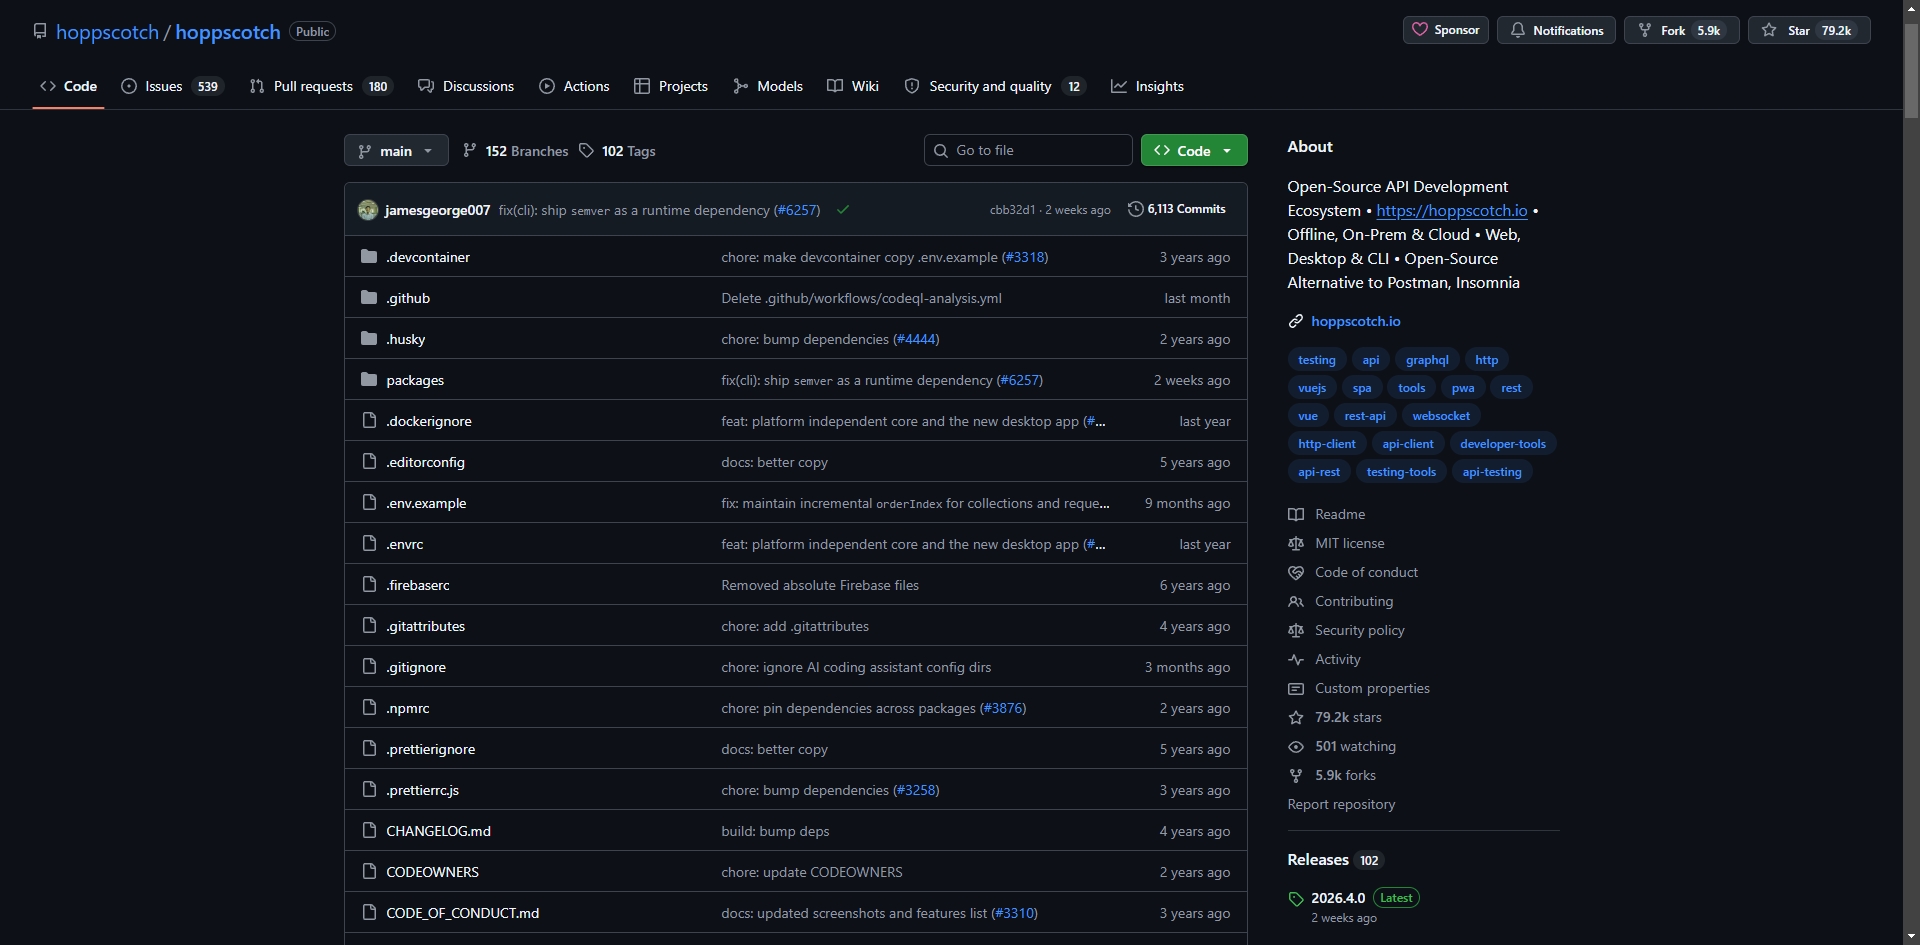The image size is (1920, 945).
Task: Click the repository icon beside hoppscotch owner name
Action: point(40,31)
